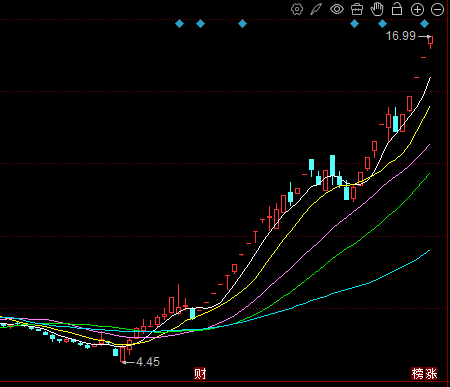450x387 pixels.
Task: Select the drawing pen tool
Action: [x=316, y=9]
